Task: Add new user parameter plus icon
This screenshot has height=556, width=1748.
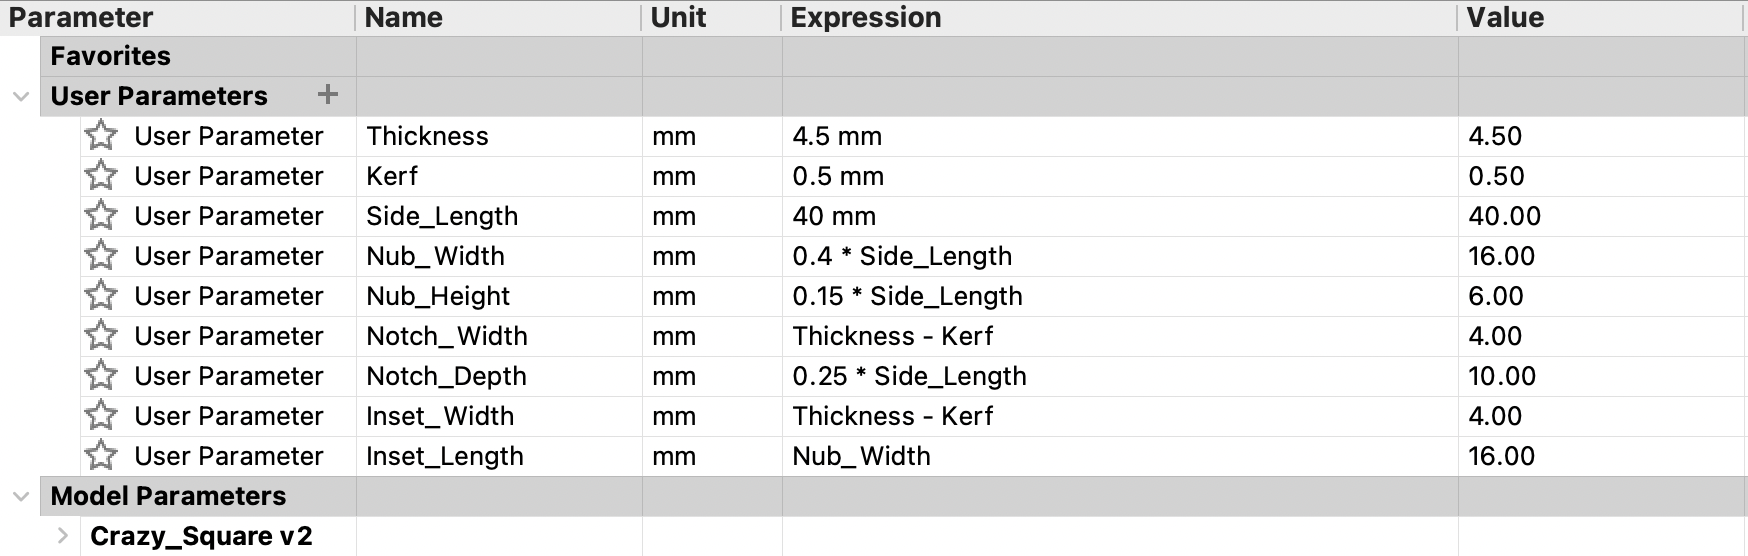Action: click(327, 95)
